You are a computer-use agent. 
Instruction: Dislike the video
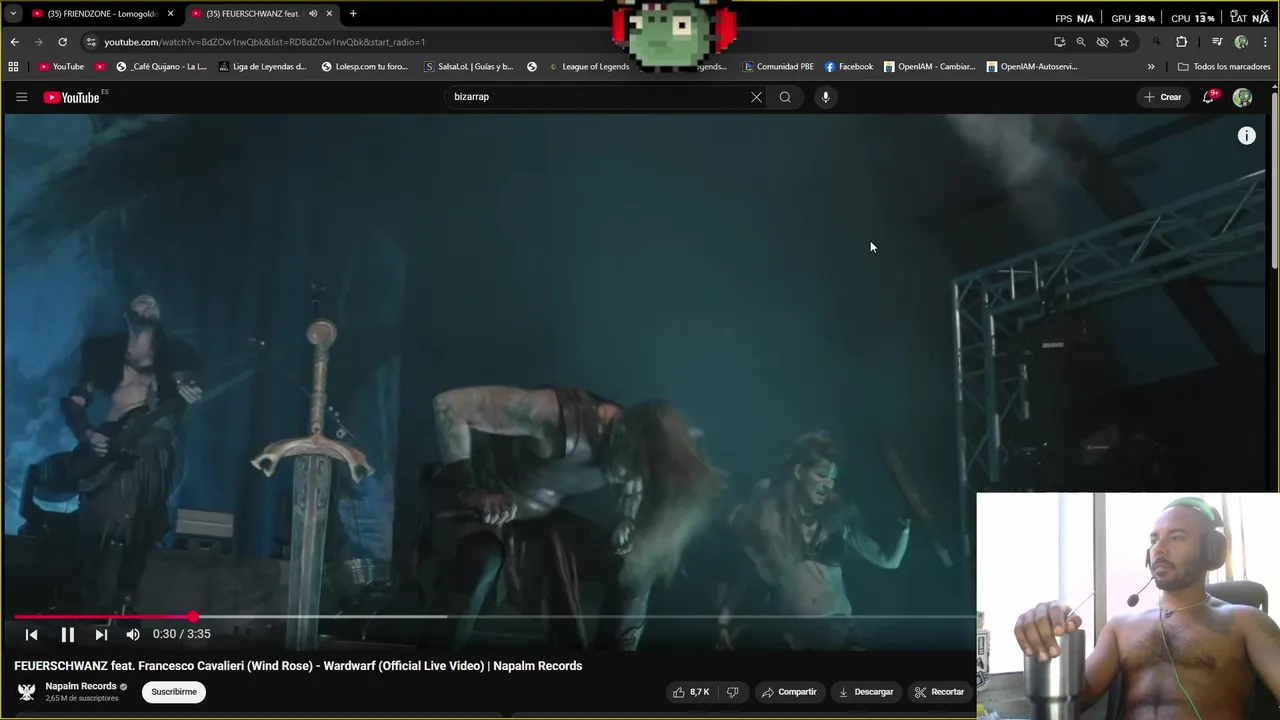point(732,692)
